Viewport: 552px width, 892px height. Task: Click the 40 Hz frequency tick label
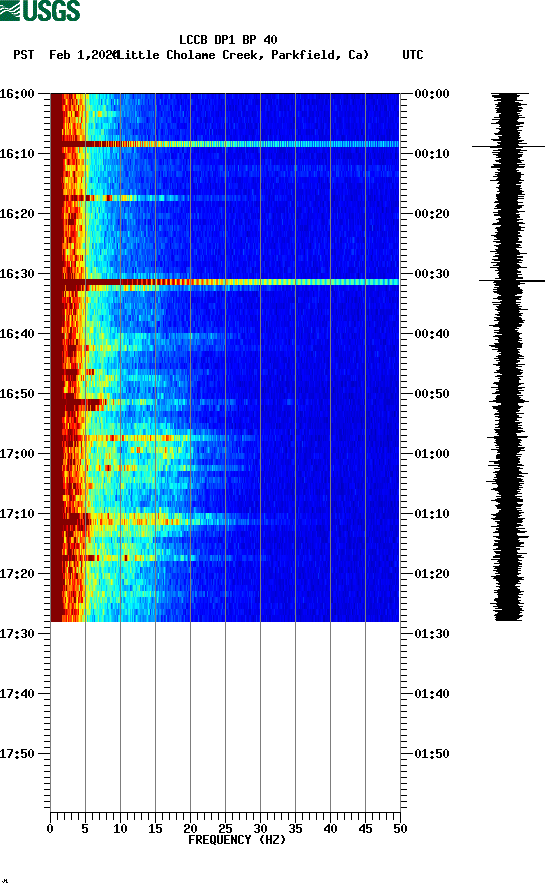(x=330, y=829)
